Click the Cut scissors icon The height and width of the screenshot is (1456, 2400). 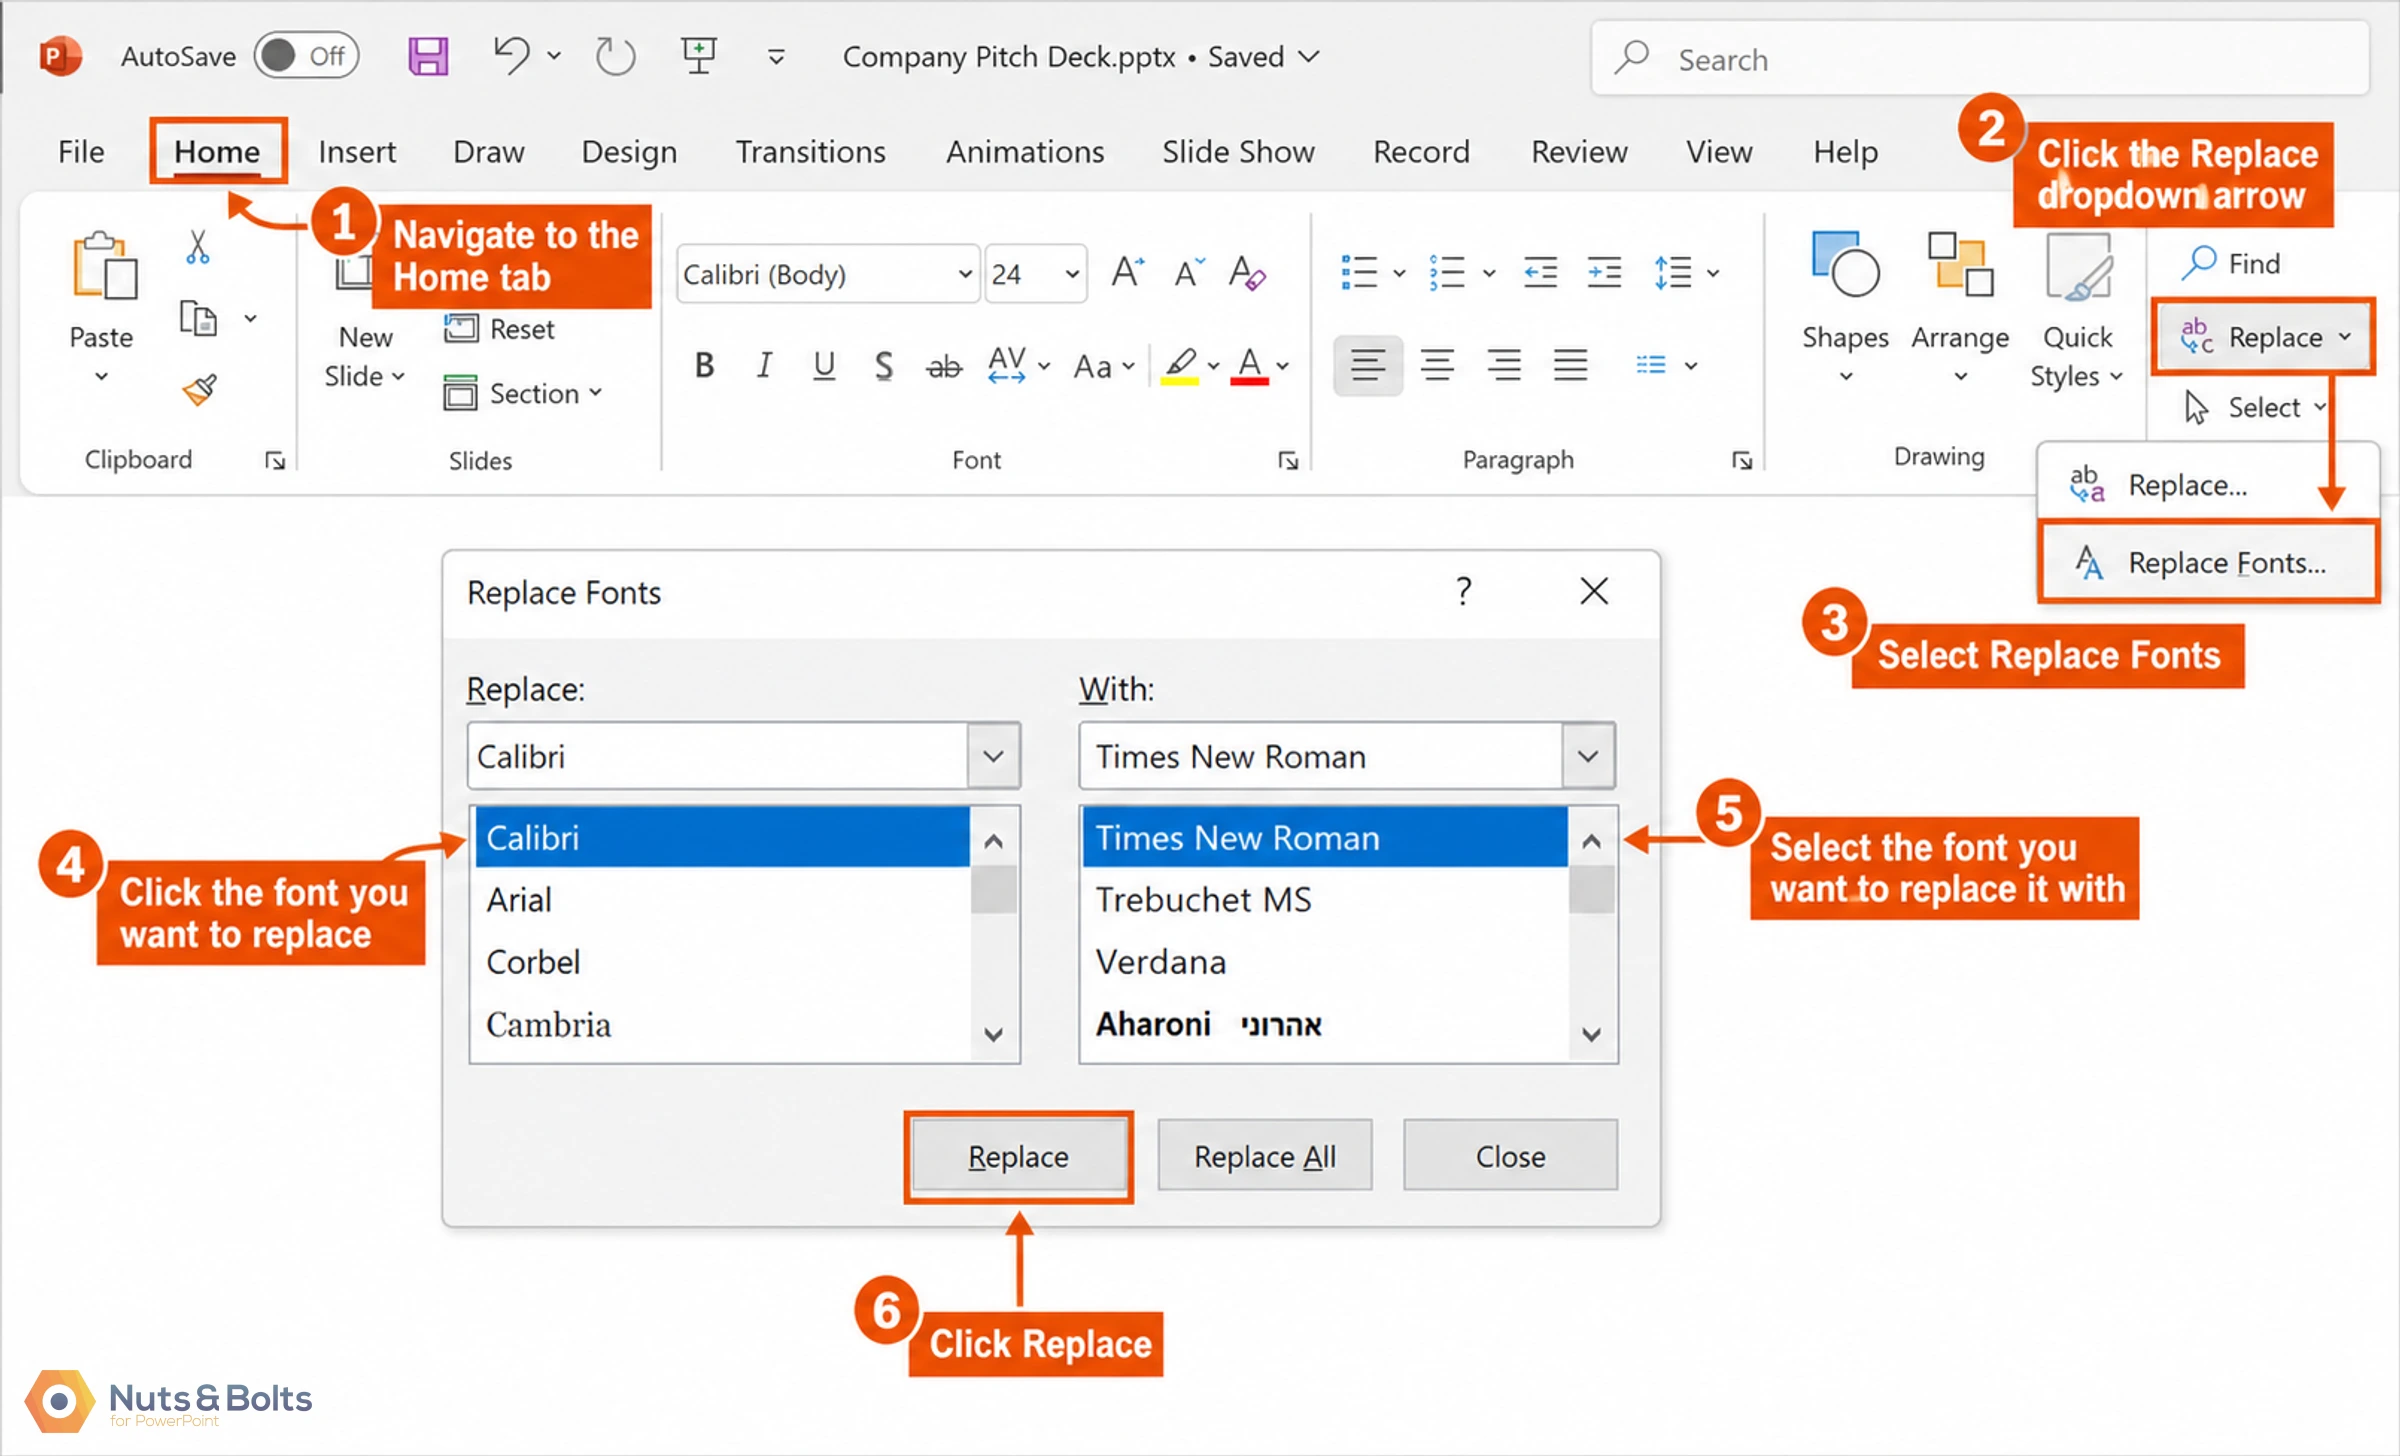click(x=197, y=247)
